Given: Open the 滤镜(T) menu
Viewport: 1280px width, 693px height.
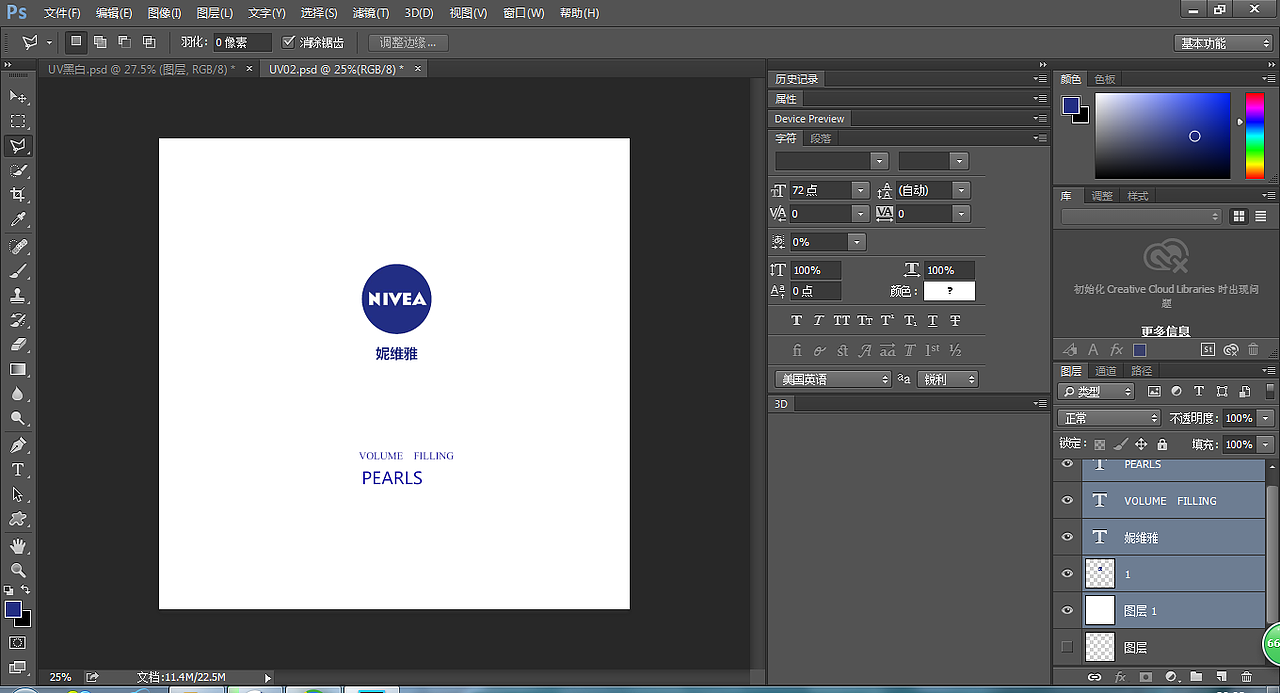Looking at the screenshot, I should click(x=371, y=13).
